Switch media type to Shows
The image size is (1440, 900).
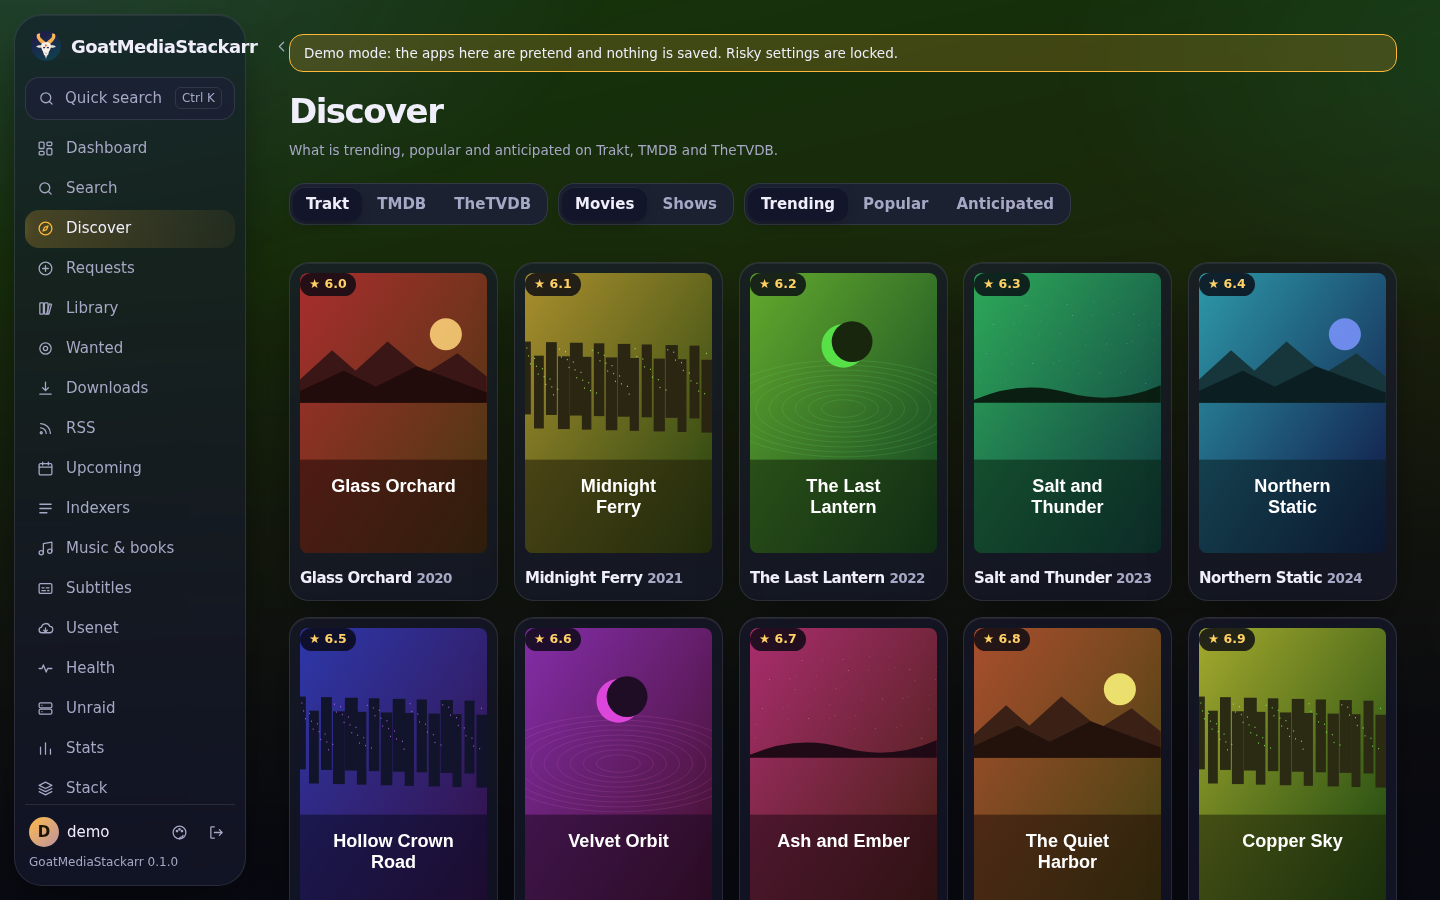tap(689, 204)
